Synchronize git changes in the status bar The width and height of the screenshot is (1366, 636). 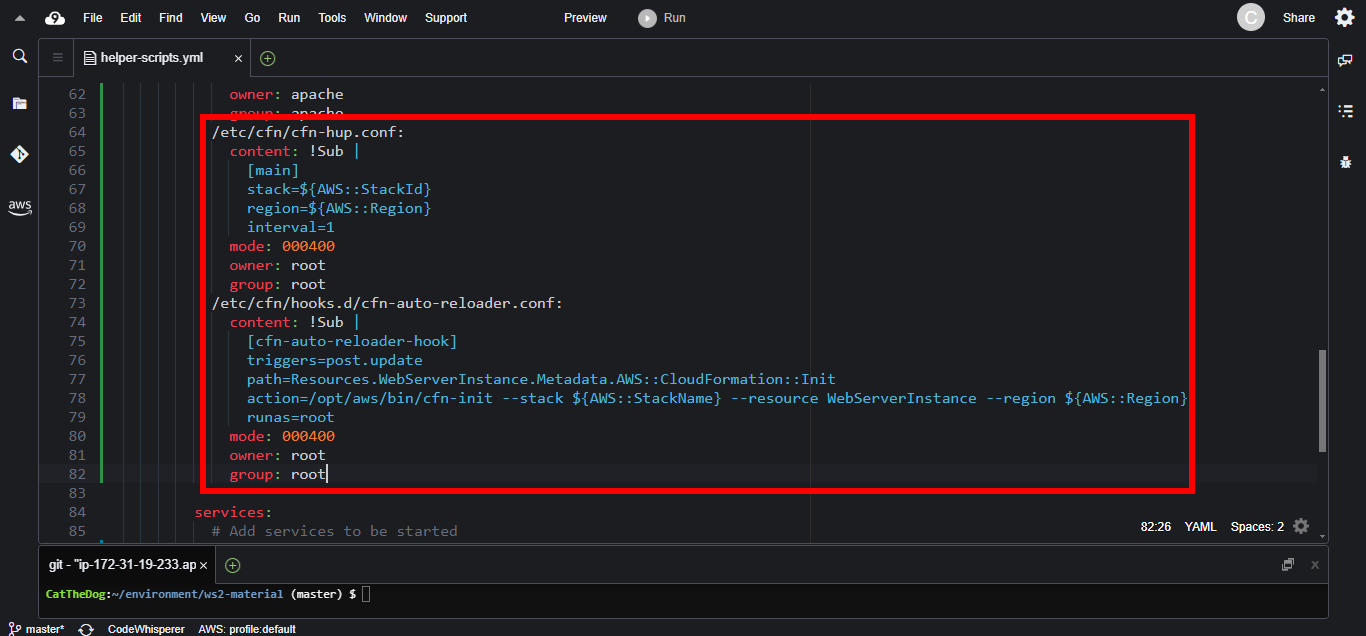coord(86,629)
